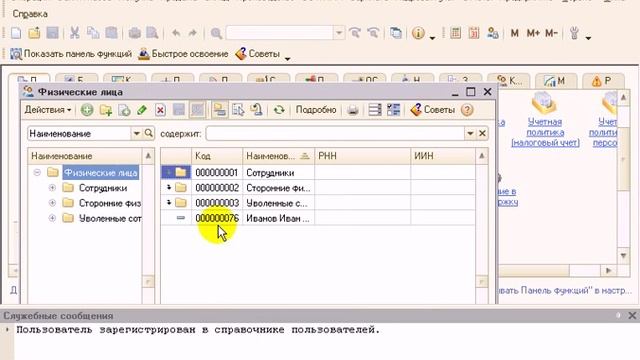Click the green refresh arrows icon

point(279,110)
